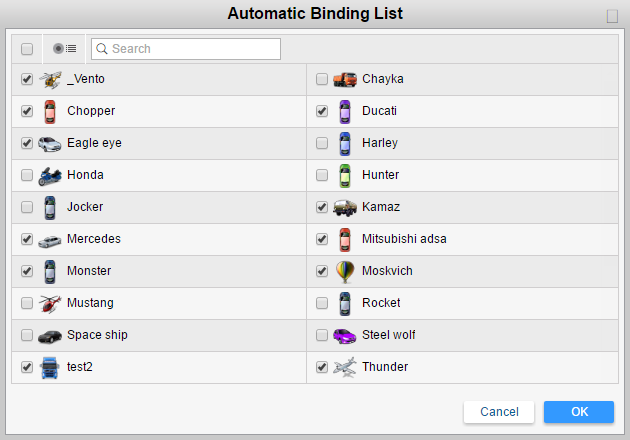Click the blue truck icon for test2
The width and height of the screenshot is (630, 440).
tap(50, 367)
